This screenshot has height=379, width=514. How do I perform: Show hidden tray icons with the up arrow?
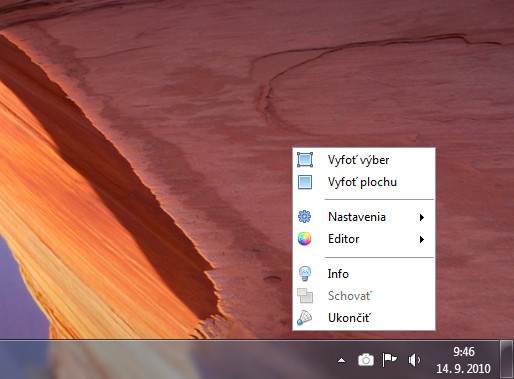click(341, 360)
